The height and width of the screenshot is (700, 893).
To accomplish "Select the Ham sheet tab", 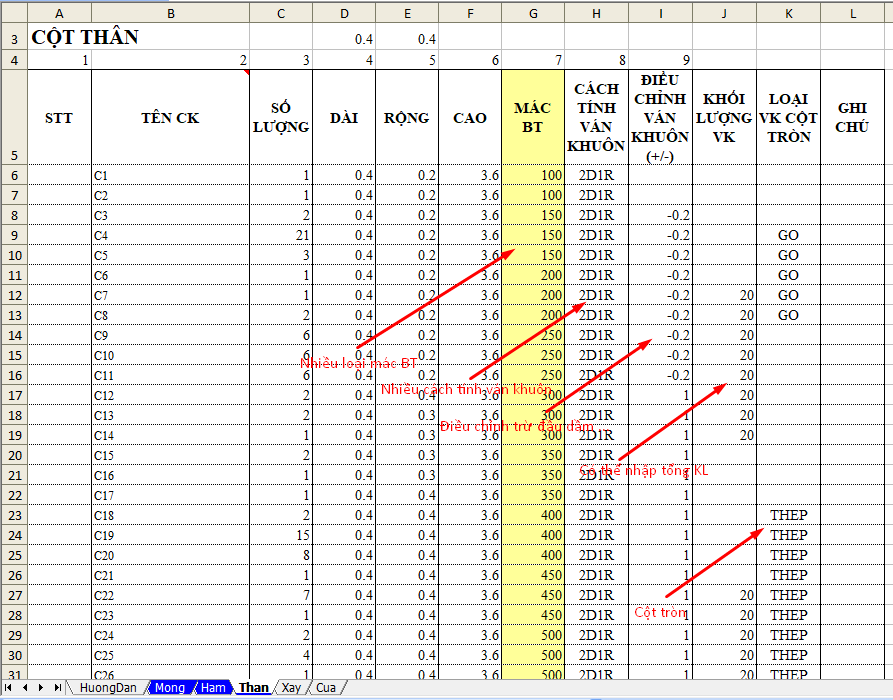I will [x=212, y=688].
